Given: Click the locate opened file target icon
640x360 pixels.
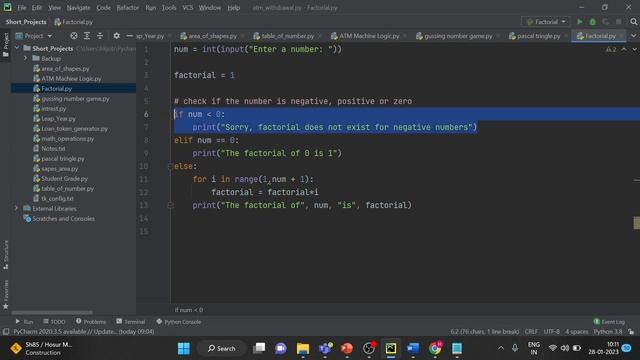Looking at the screenshot, I should 74,36.
